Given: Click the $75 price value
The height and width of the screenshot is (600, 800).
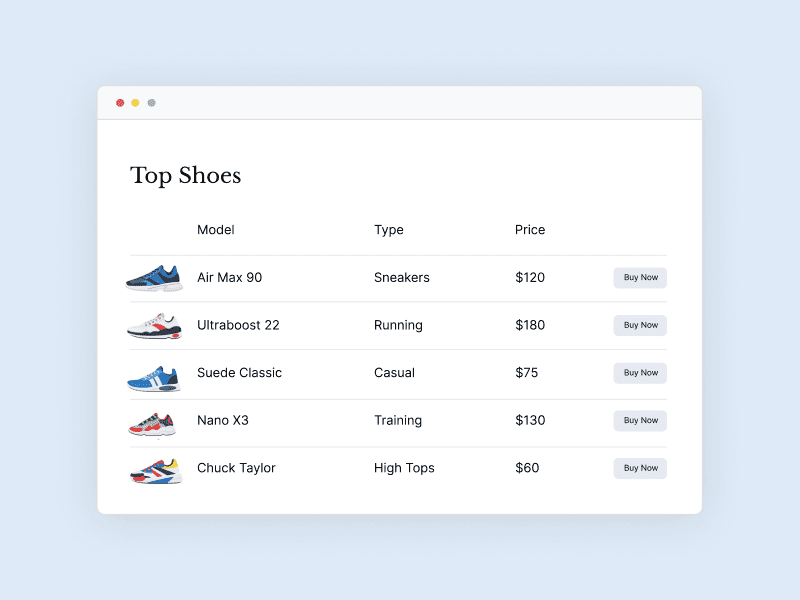Looking at the screenshot, I should [526, 373].
